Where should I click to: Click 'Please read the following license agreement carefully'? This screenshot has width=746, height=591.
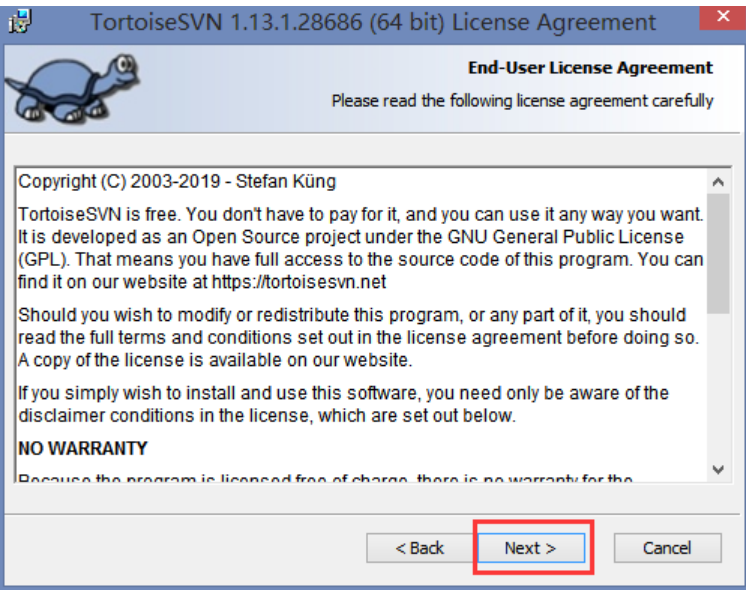coord(522,101)
